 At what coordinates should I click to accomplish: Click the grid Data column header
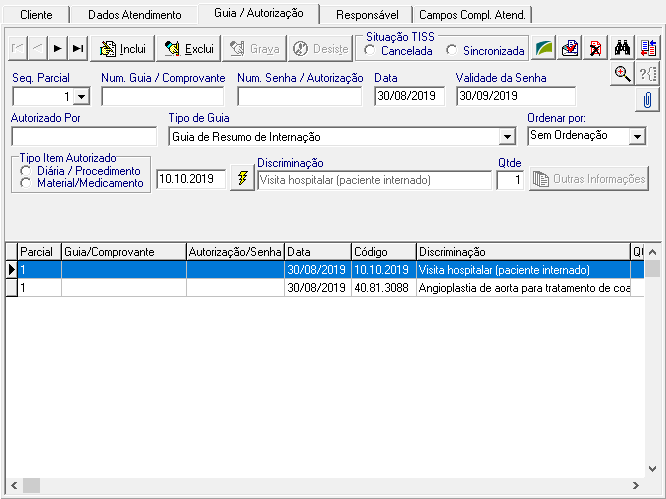click(318, 252)
